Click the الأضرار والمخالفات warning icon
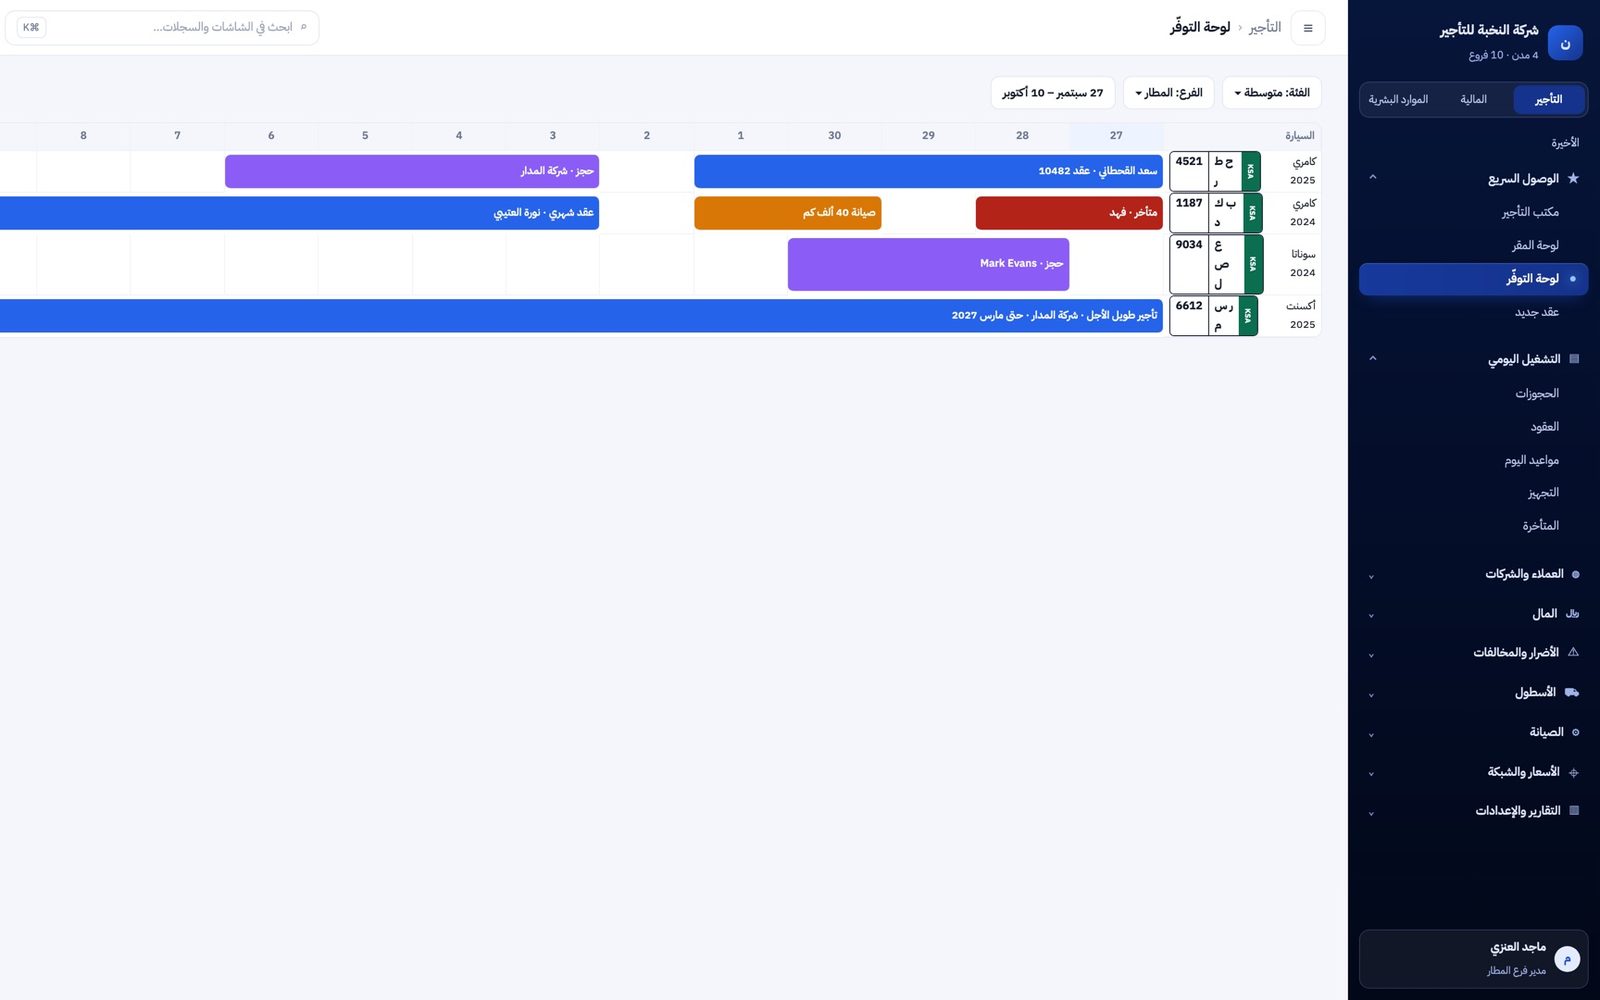 1573,652
